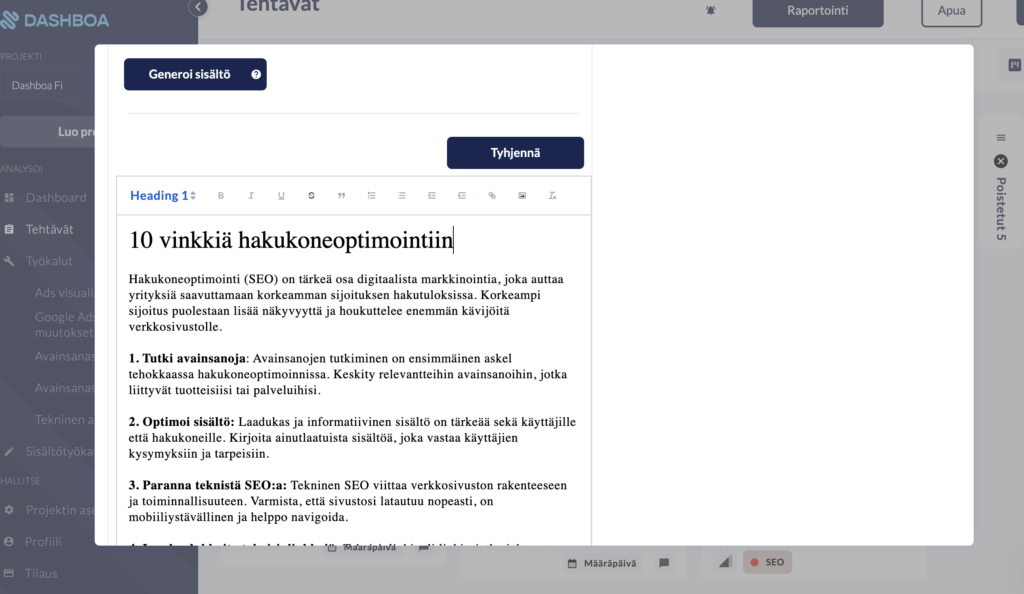Click the '3. Paranna teknistä SEO:a:' text
This screenshot has width=1024, height=594.
pyautogui.click(x=208, y=485)
